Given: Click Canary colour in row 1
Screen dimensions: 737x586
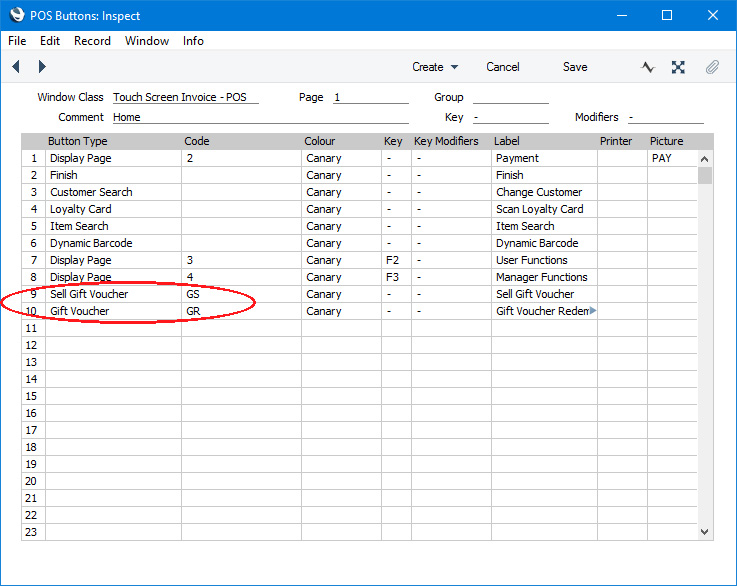Looking at the screenshot, I should [341, 158].
